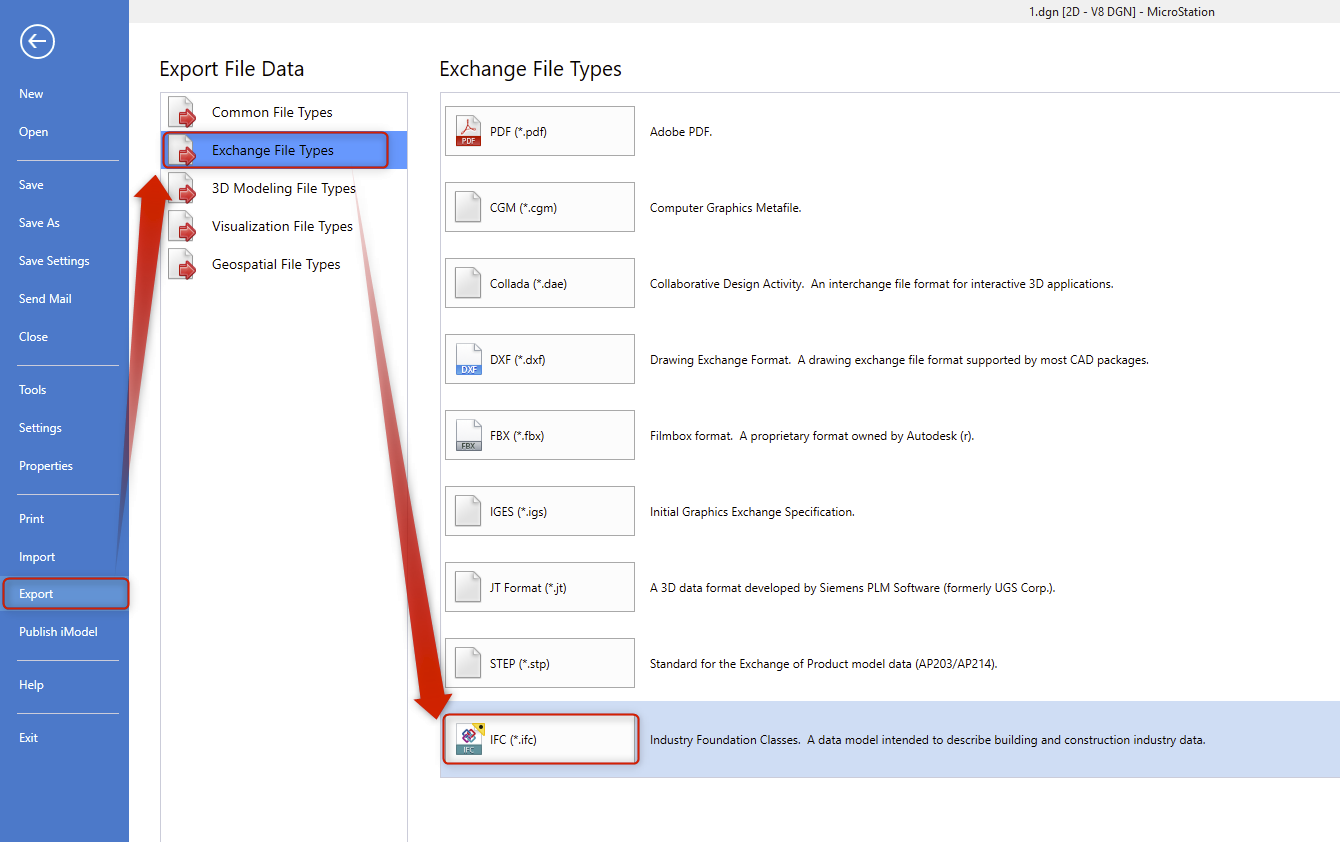Export as Collada (*.dae)
Image resolution: width=1340 pixels, height=842 pixels.
coord(540,283)
